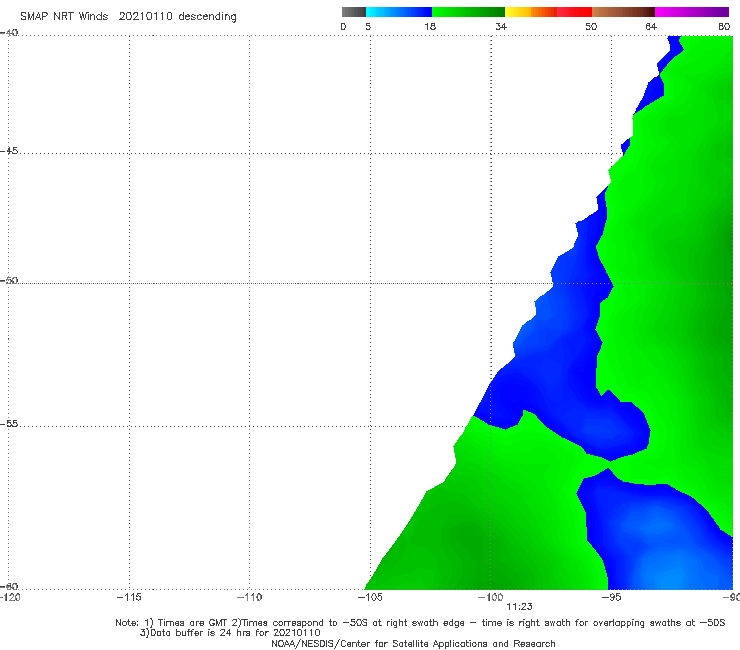Image resolution: width=740 pixels, height=650 pixels.
Task: Click the red segment of the color bar
Action: point(574,12)
